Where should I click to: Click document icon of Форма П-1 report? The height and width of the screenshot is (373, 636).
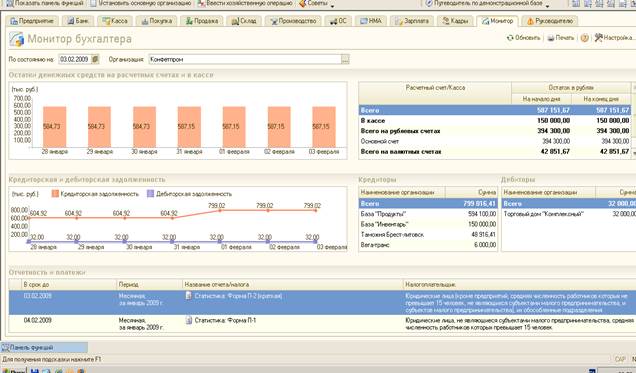click(189, 320)
